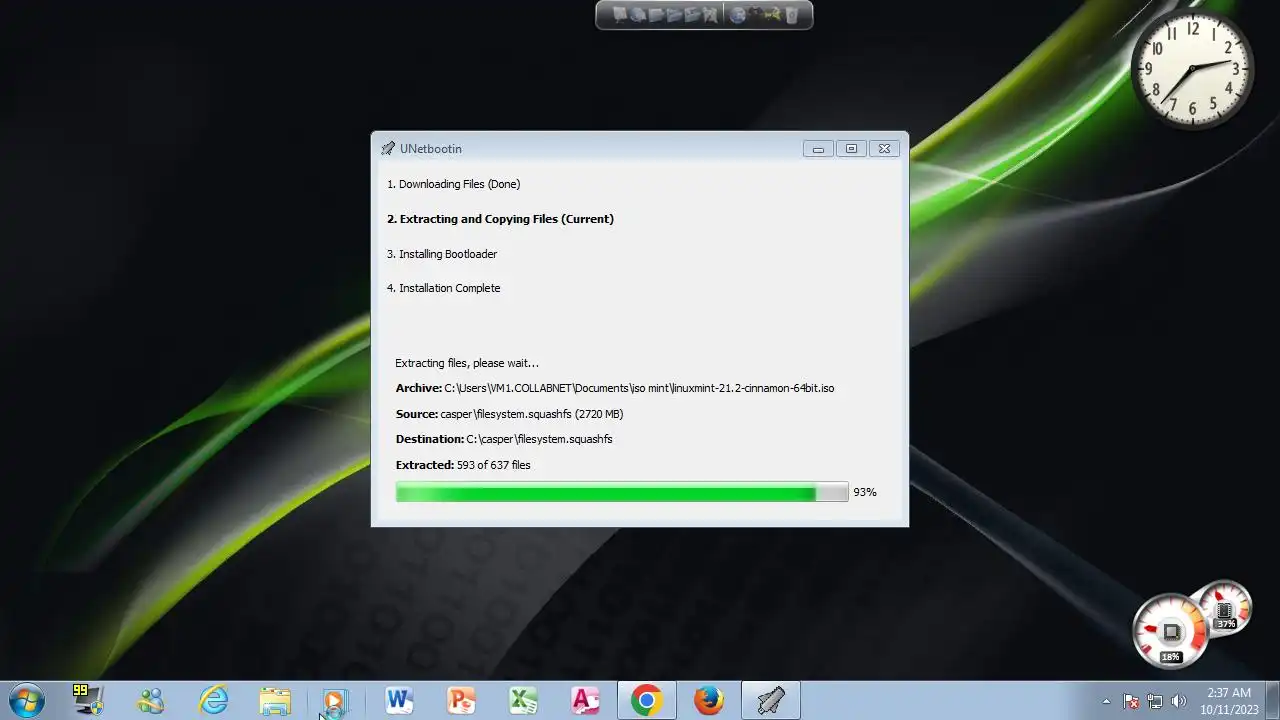Click the CPU meter gadget showing 18%
The height and width of the screenshot is (720, 1280).
(x=1170, y=631)
